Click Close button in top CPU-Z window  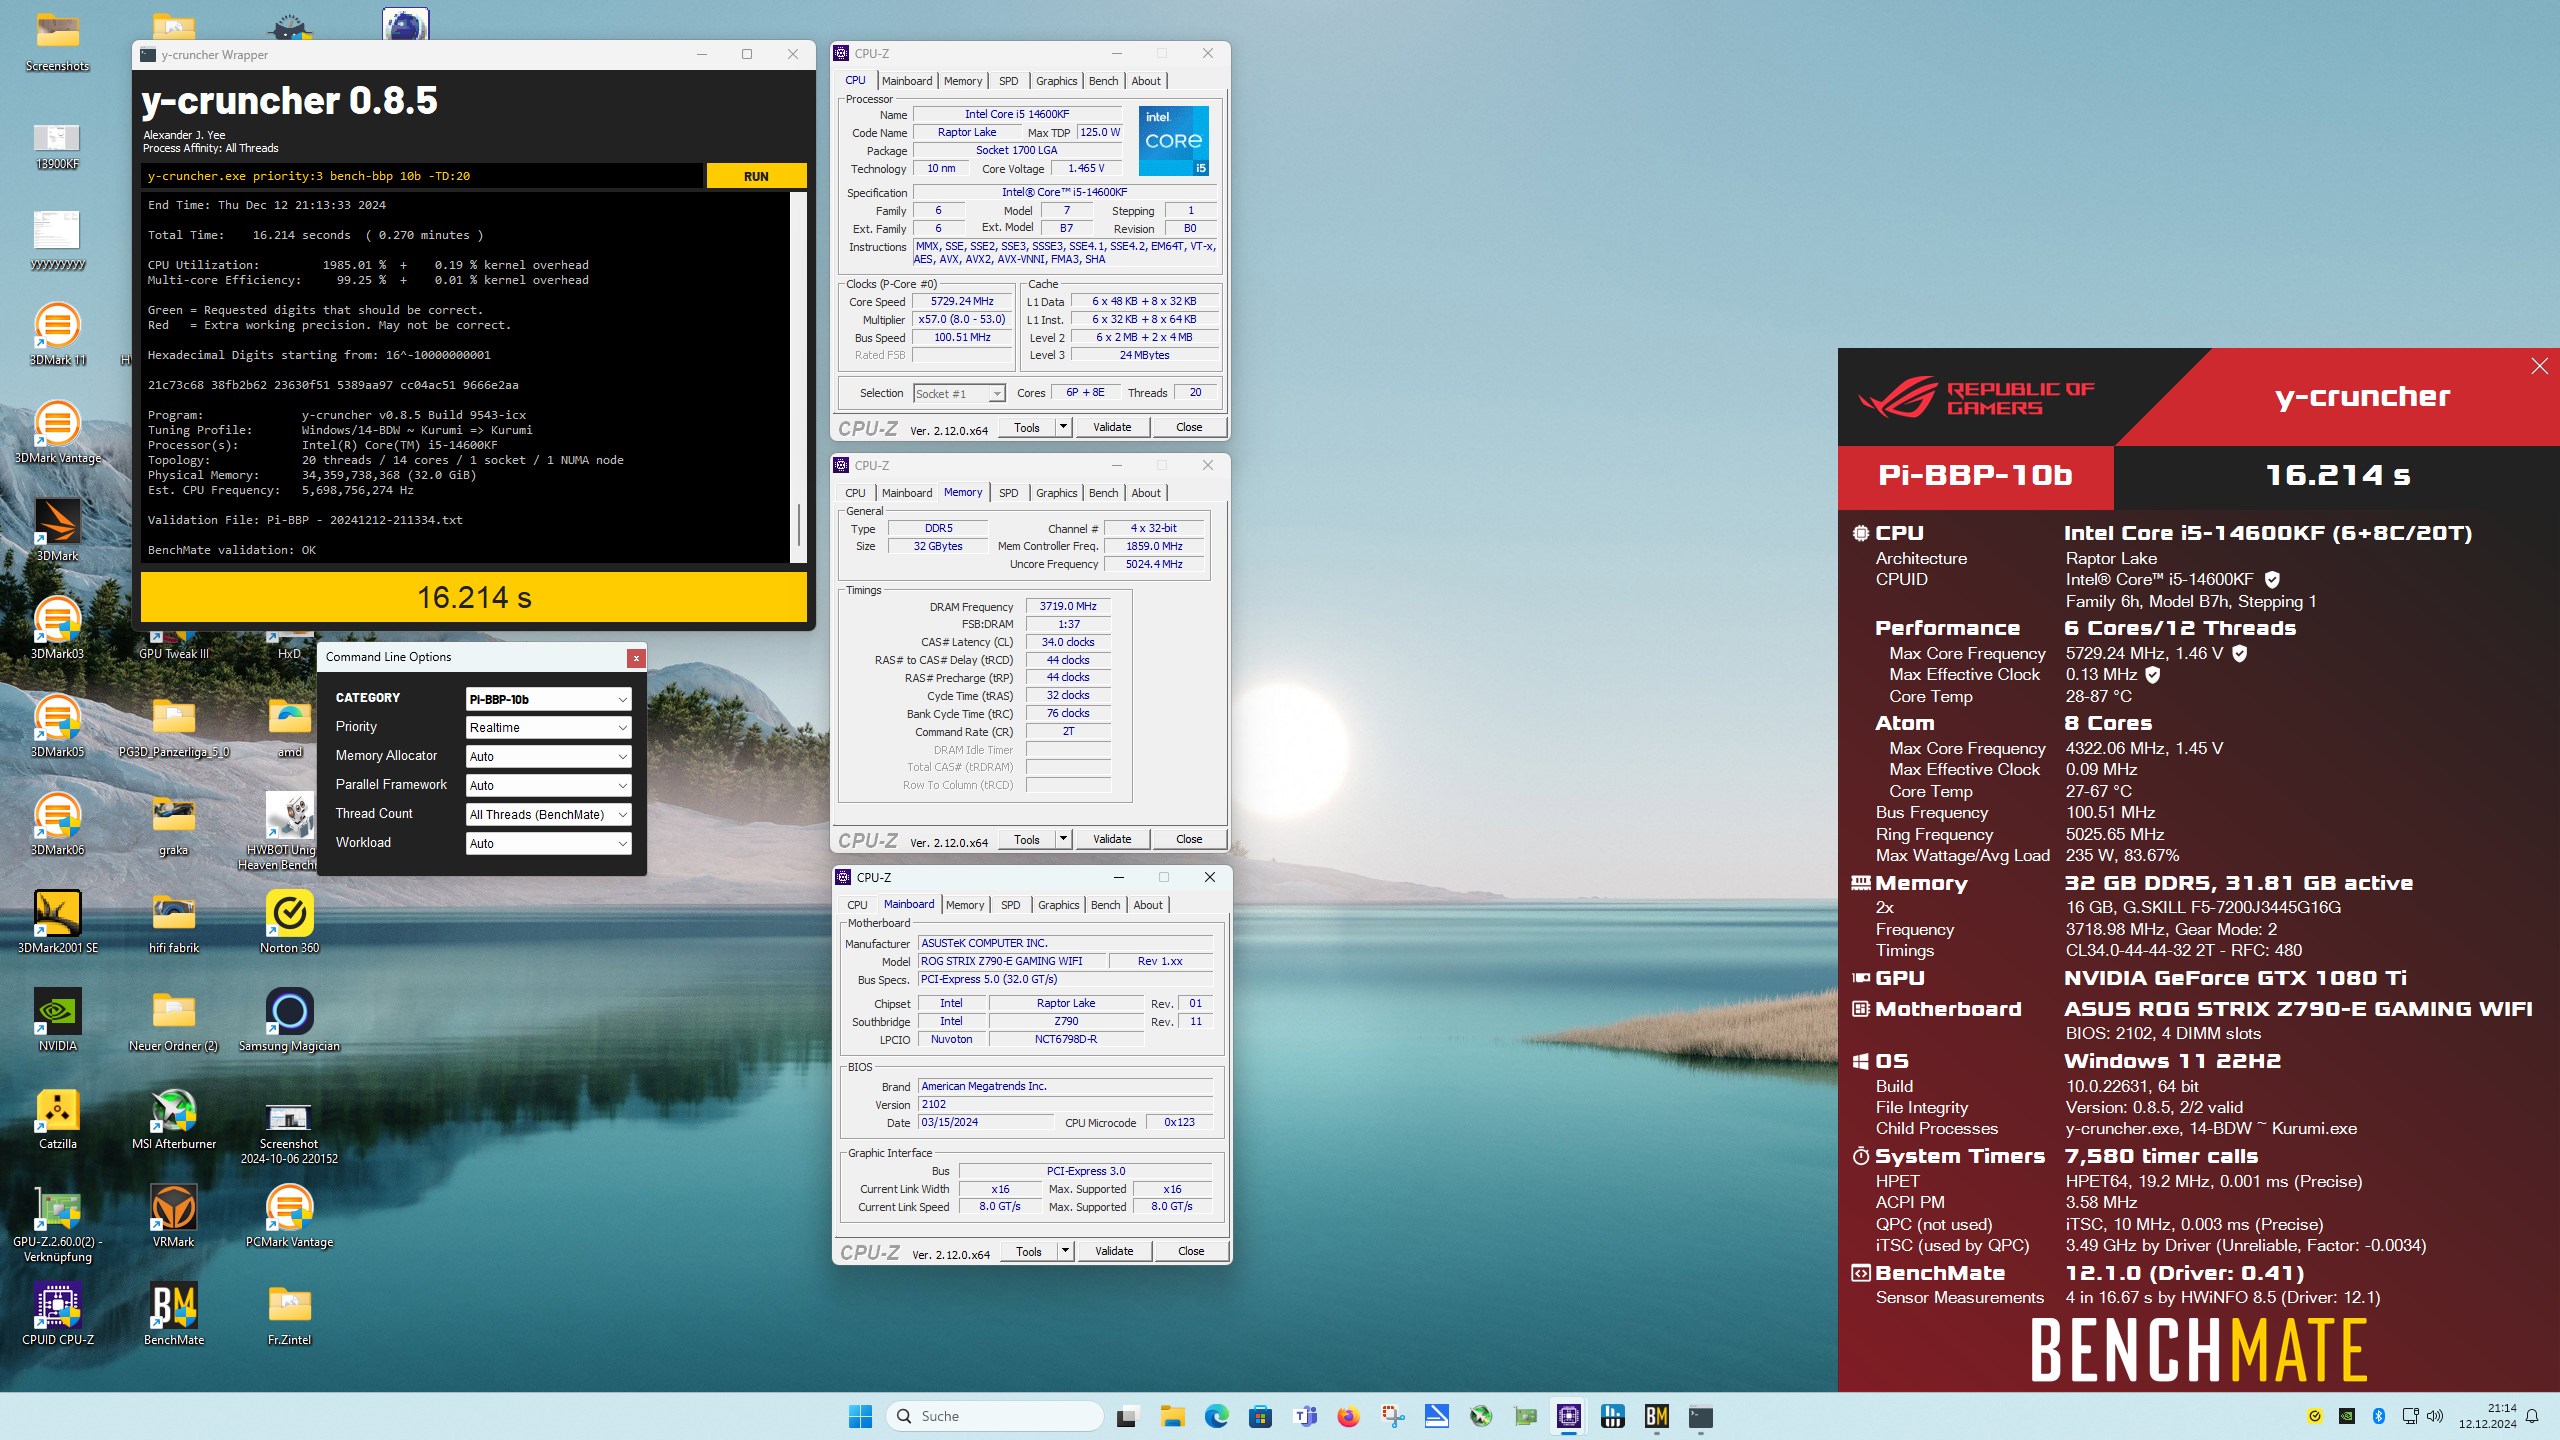click(x=1189, y=428)
